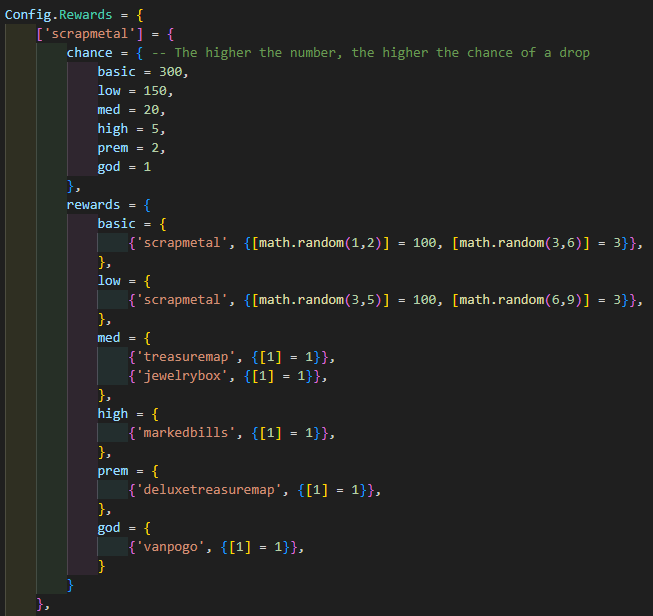Click the value 150 for low chance

coord(156,91)
